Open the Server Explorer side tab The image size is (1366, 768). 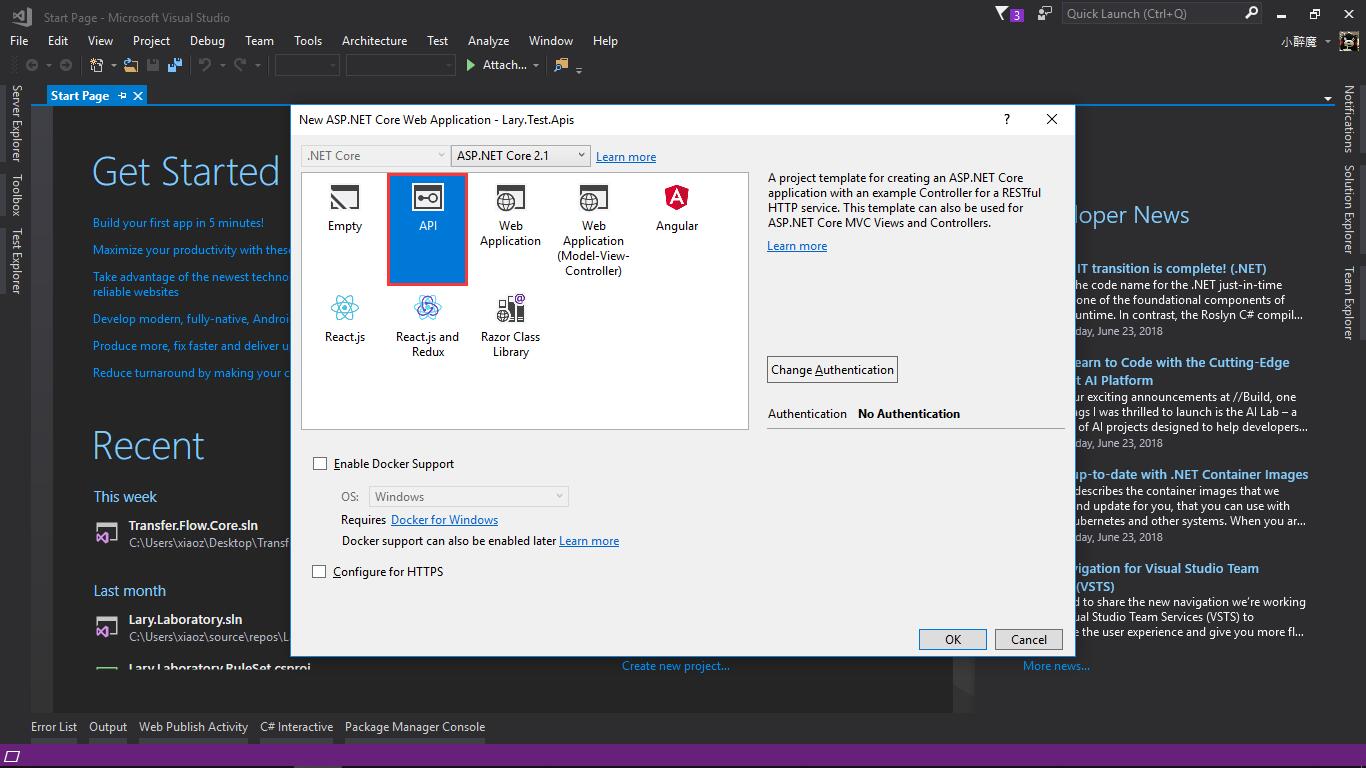coord(15,124)
